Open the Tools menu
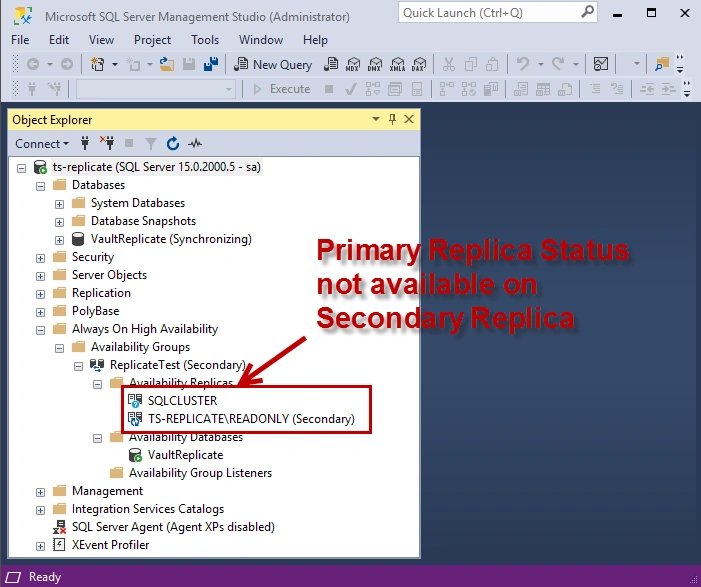This screenshot has width=701, height=587. (x=205, y=40)
